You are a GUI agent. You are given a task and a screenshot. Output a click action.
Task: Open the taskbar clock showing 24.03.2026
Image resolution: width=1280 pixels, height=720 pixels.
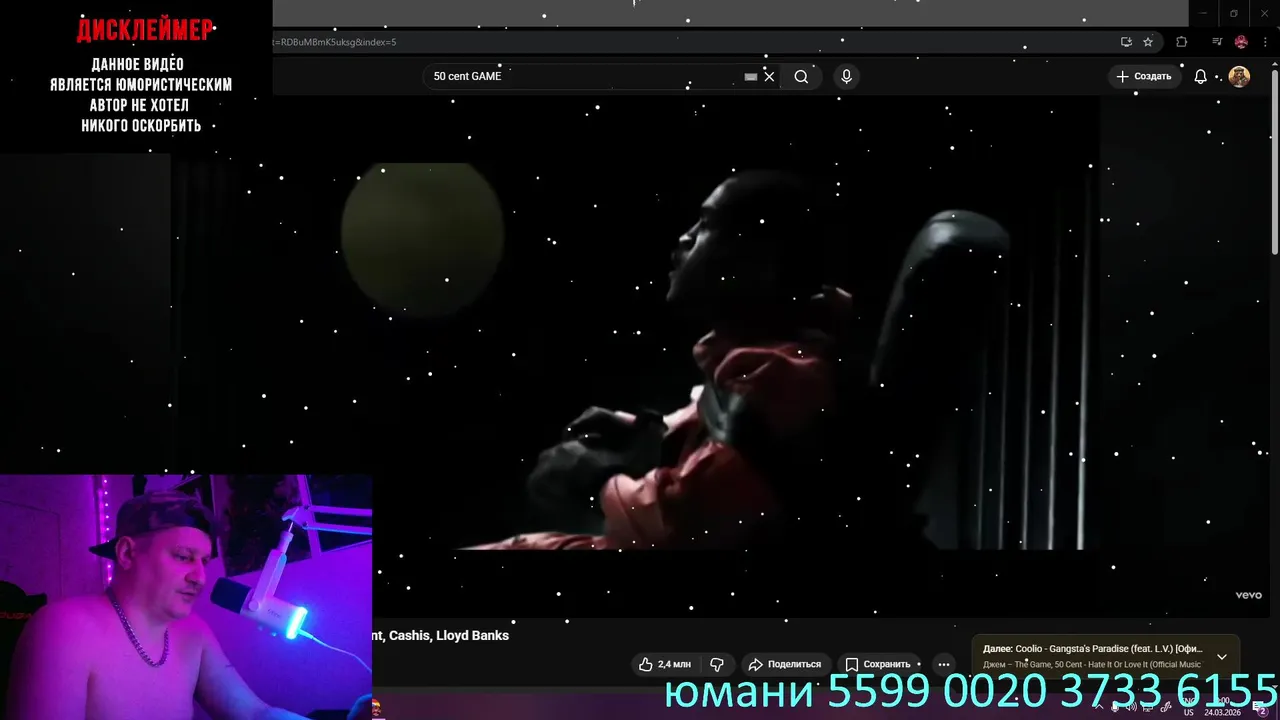coord(1223,707)
